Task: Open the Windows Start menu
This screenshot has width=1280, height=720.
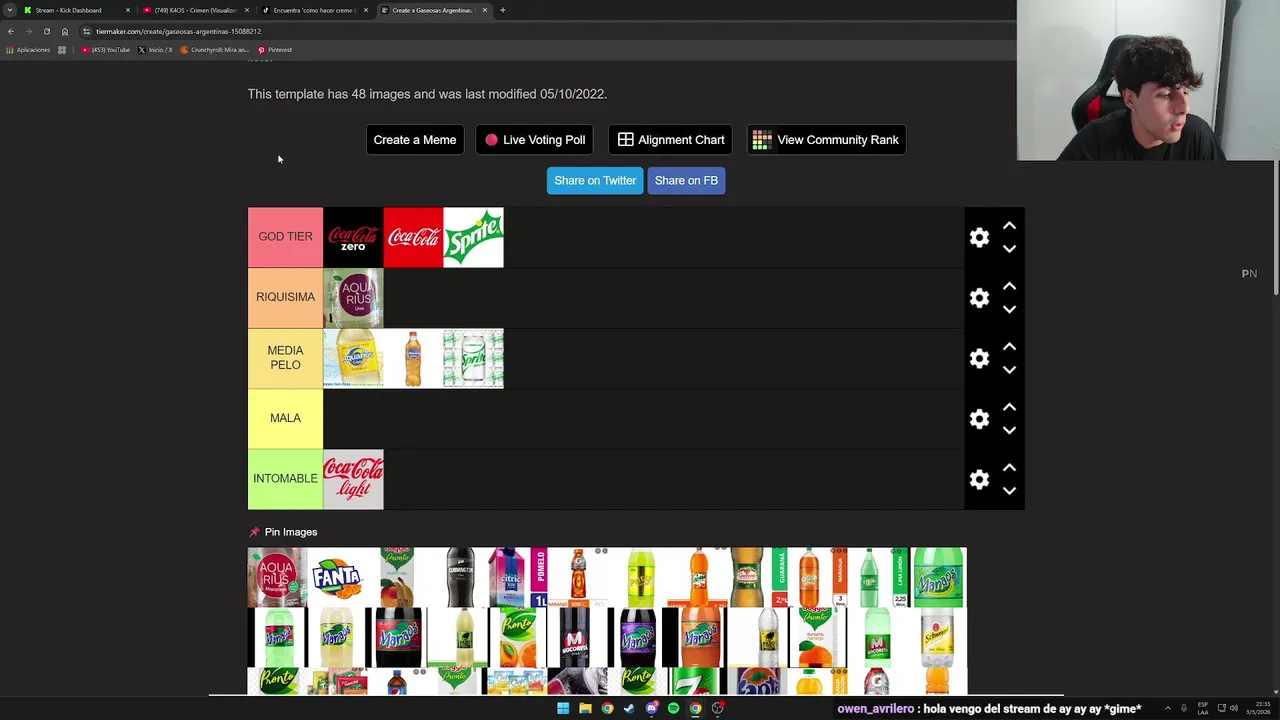Action: point(563,708)
